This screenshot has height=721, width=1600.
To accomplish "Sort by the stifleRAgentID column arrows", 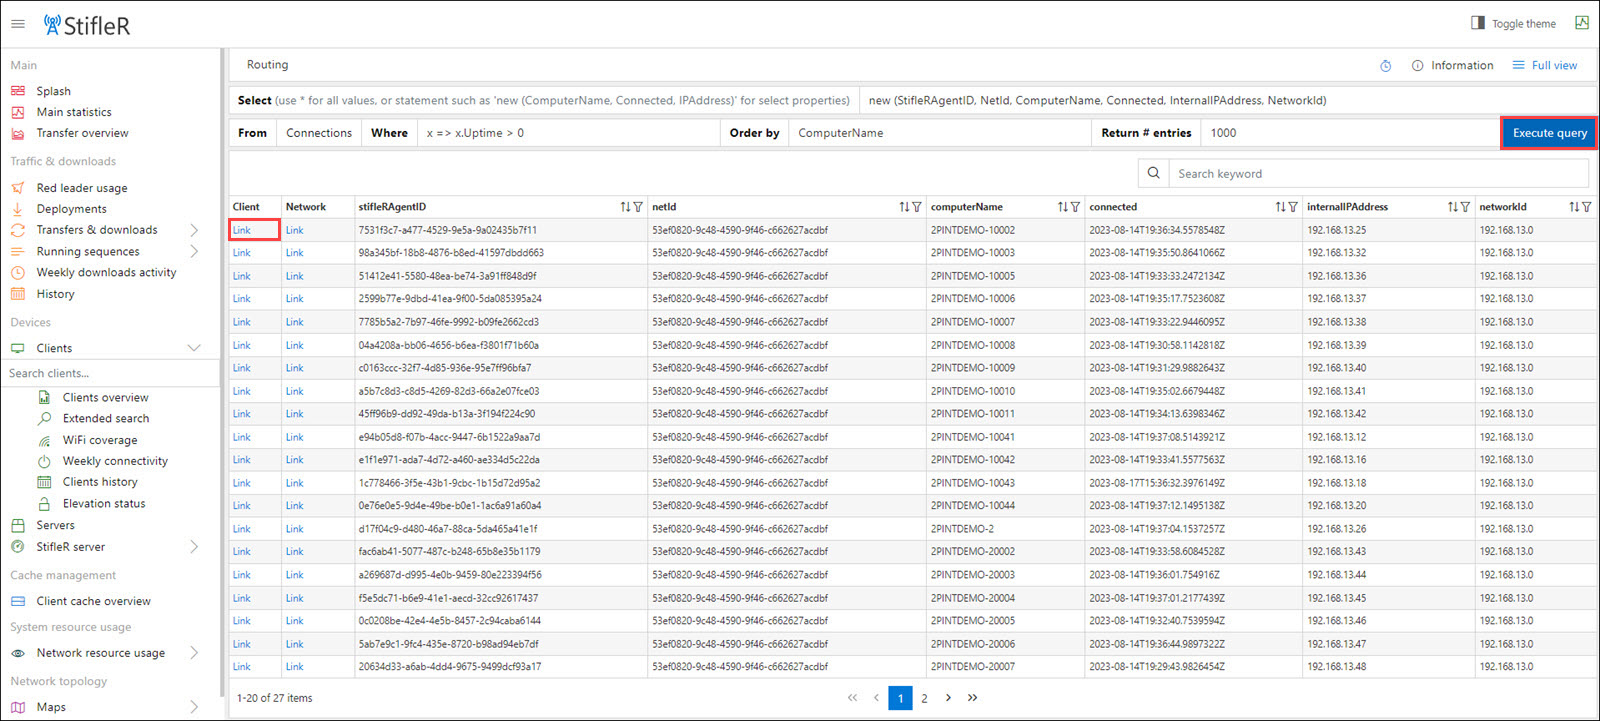I will [x=625, y=207].
